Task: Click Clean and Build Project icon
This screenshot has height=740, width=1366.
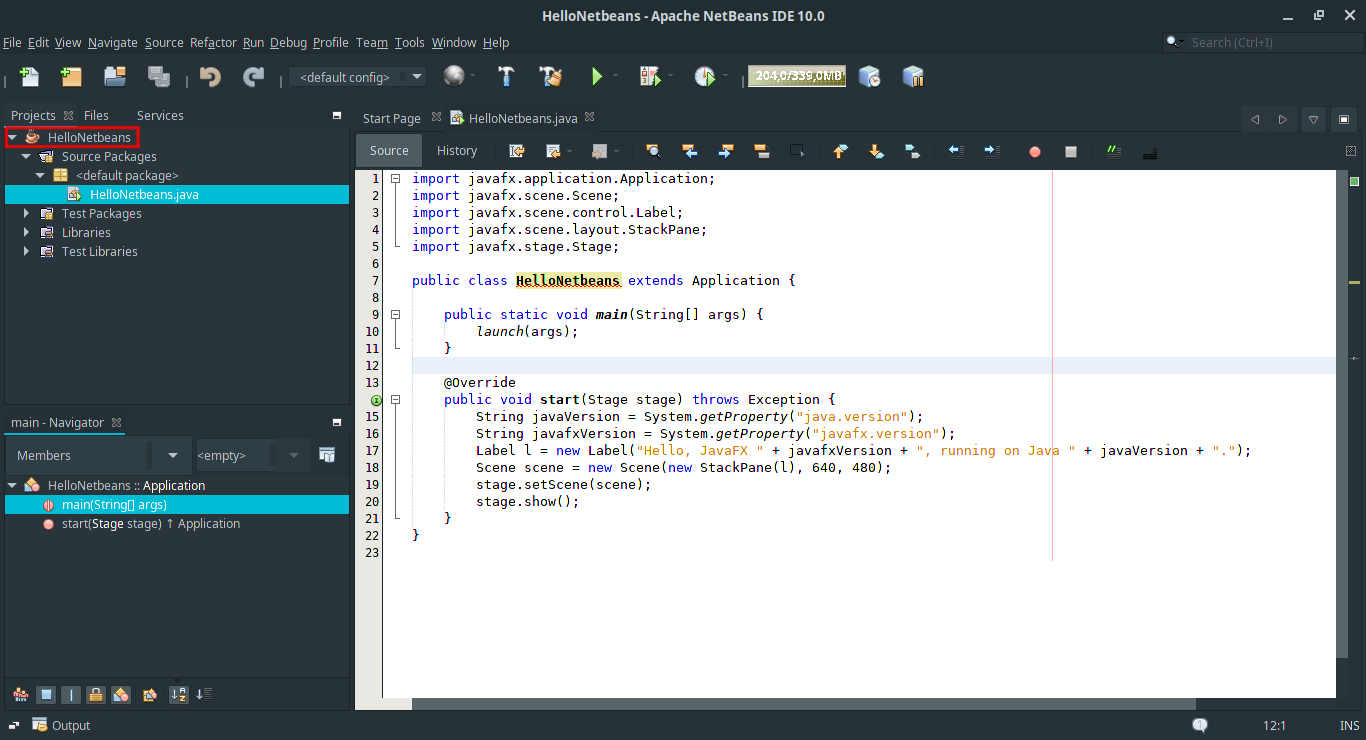Action: [551, 76]
